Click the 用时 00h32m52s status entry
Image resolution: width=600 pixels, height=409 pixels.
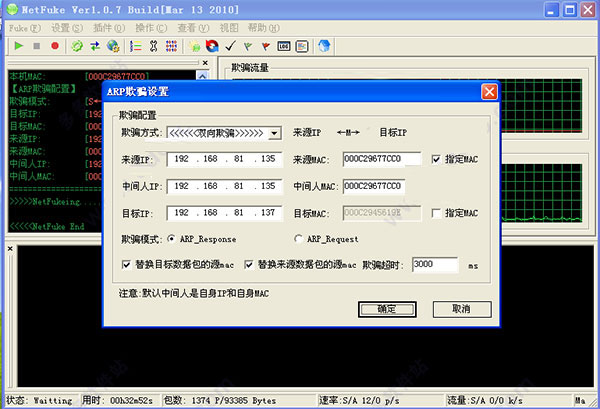tap(117, 401)
